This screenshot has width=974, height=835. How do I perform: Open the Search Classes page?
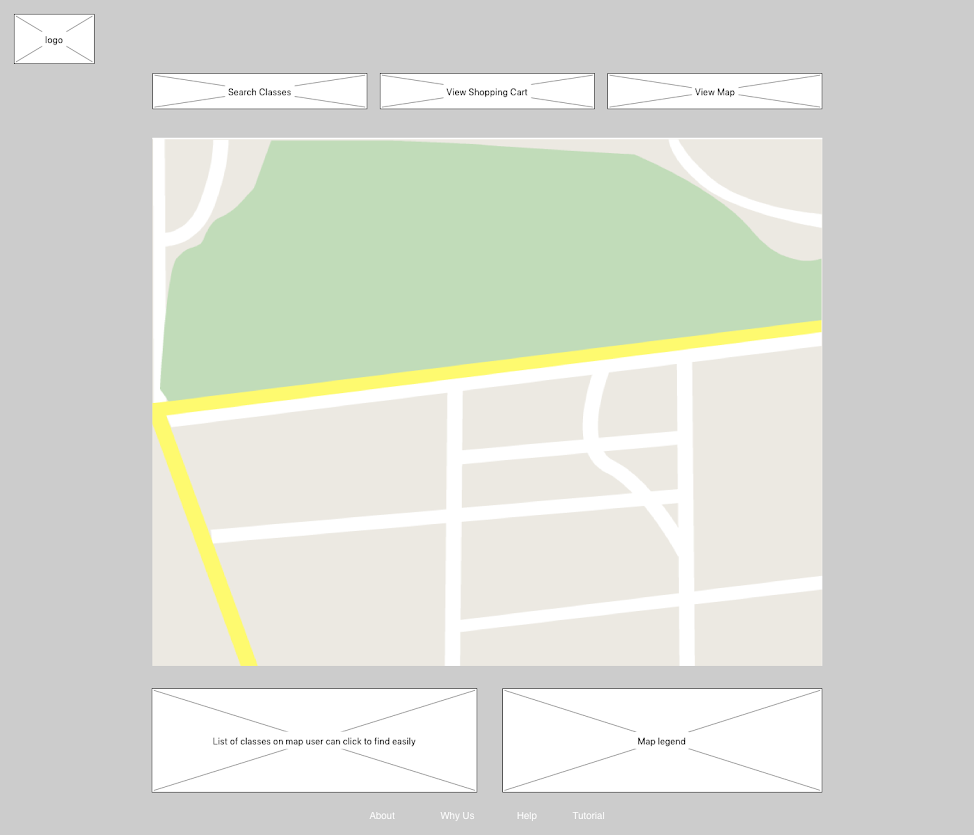(260, 91)
